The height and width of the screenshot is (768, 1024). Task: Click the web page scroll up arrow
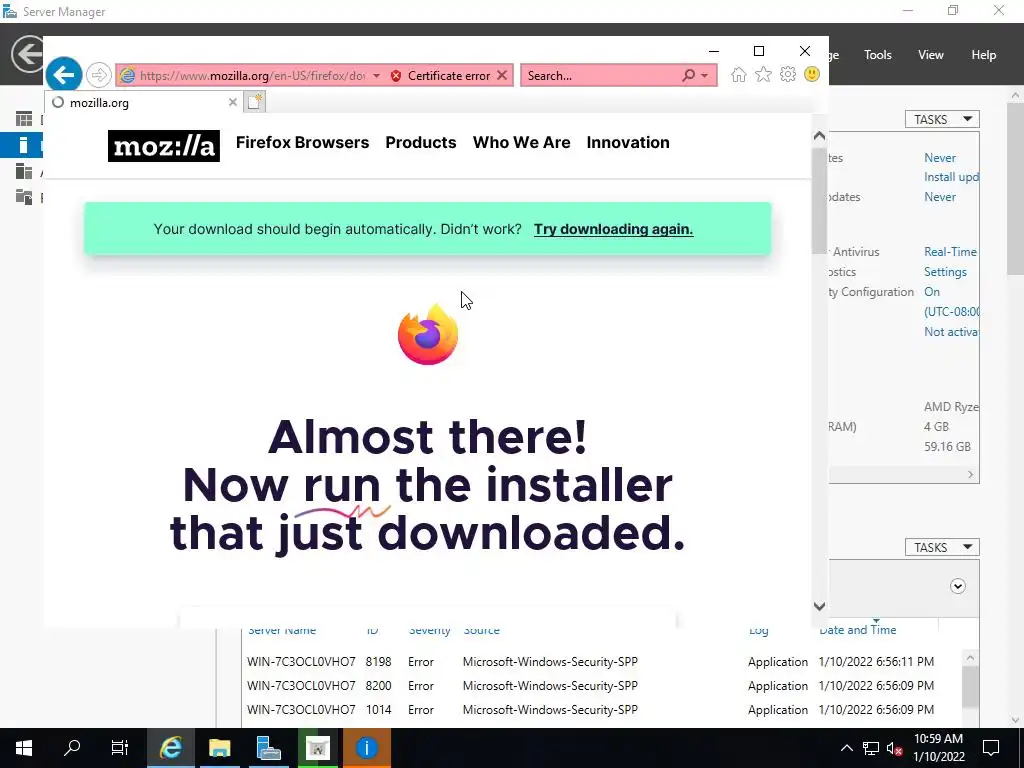click(x=819, y=136)
